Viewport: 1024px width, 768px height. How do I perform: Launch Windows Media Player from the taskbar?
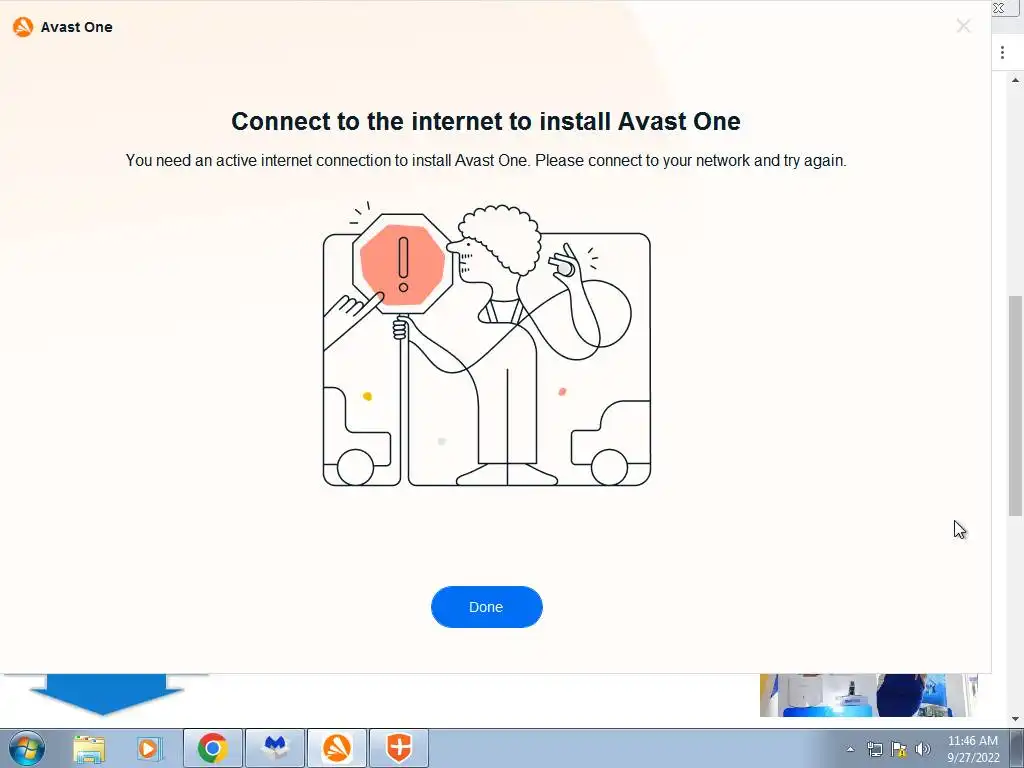coord(149,748)
